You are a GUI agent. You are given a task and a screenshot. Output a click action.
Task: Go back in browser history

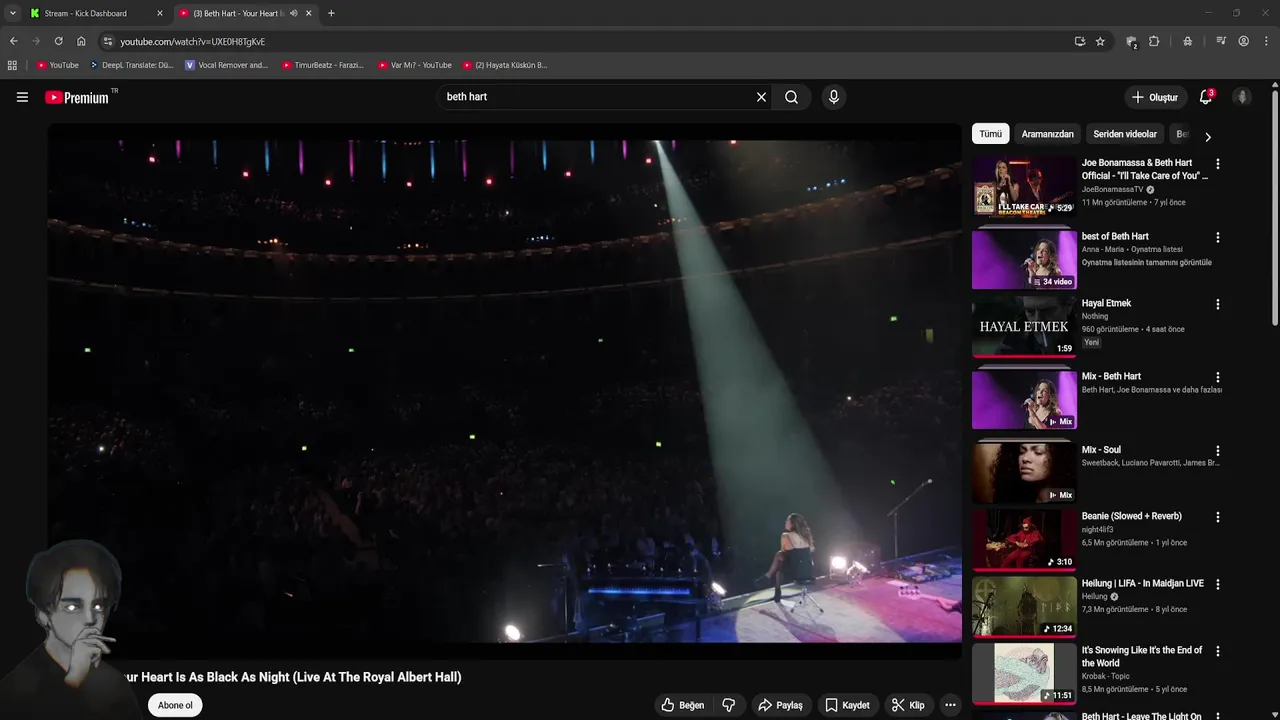(x=13, y=41)
